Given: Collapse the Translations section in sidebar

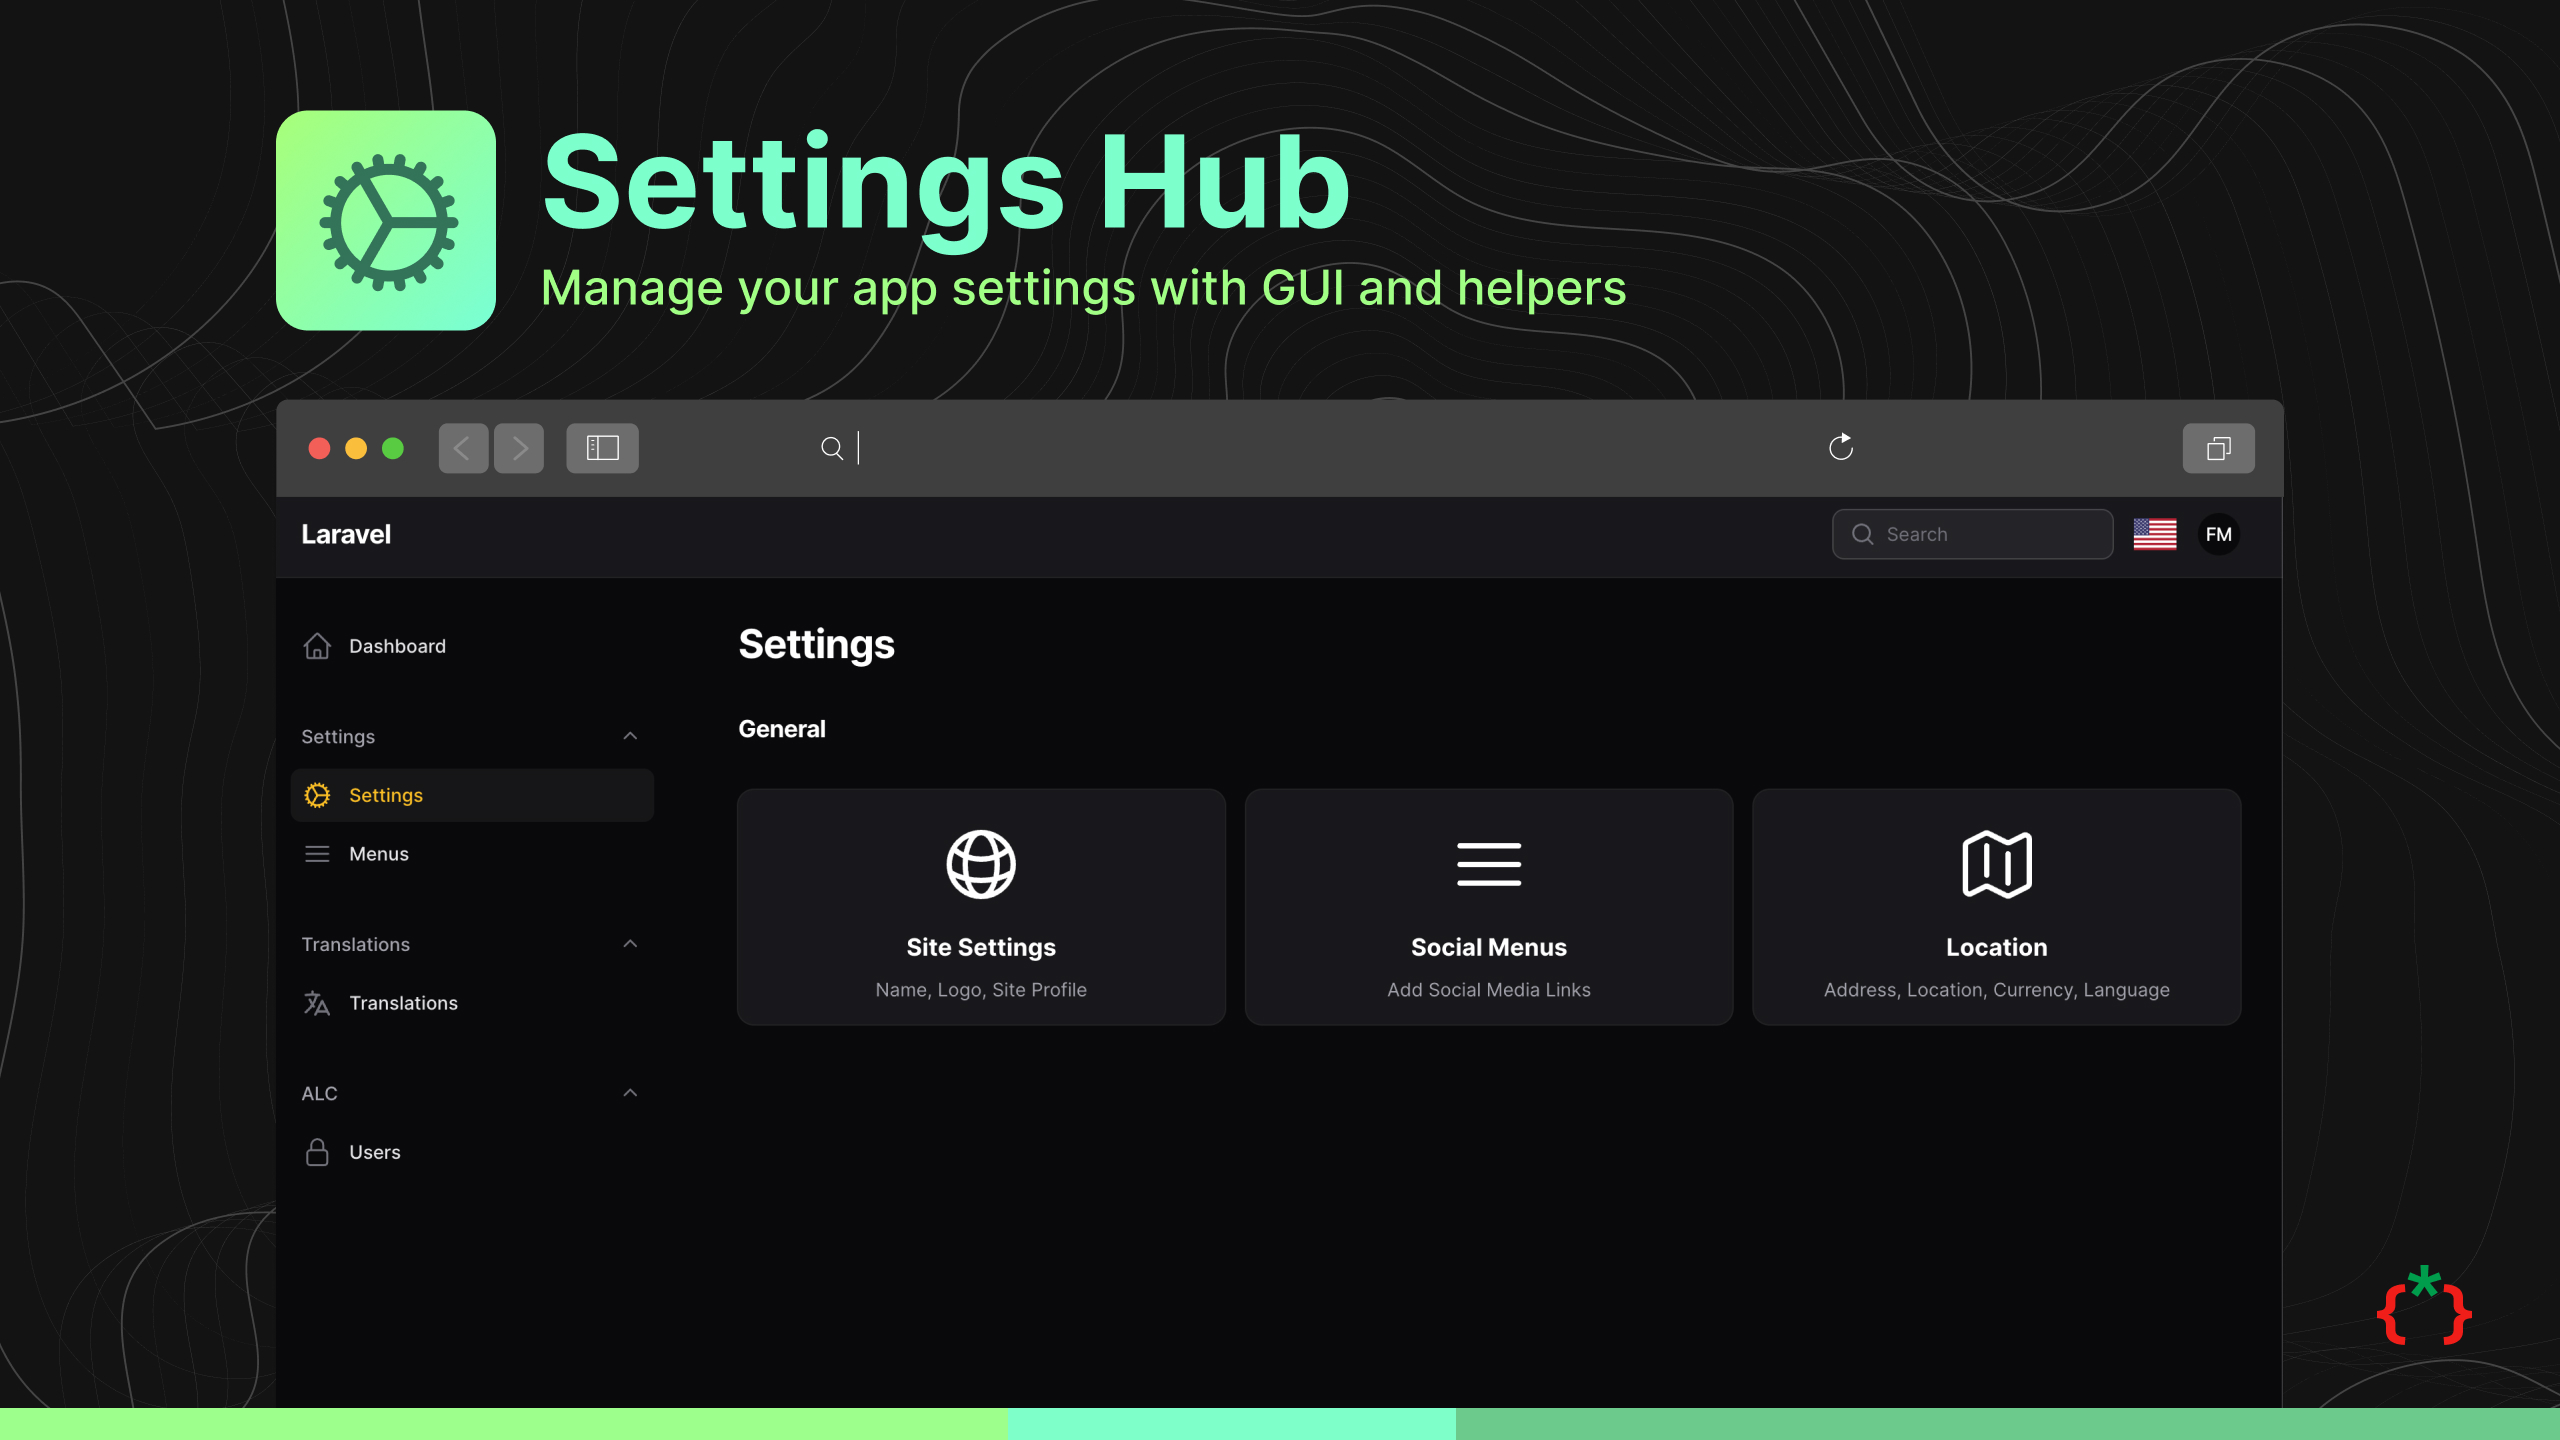Looking at the screenshot, I should [x=629, y=942].
